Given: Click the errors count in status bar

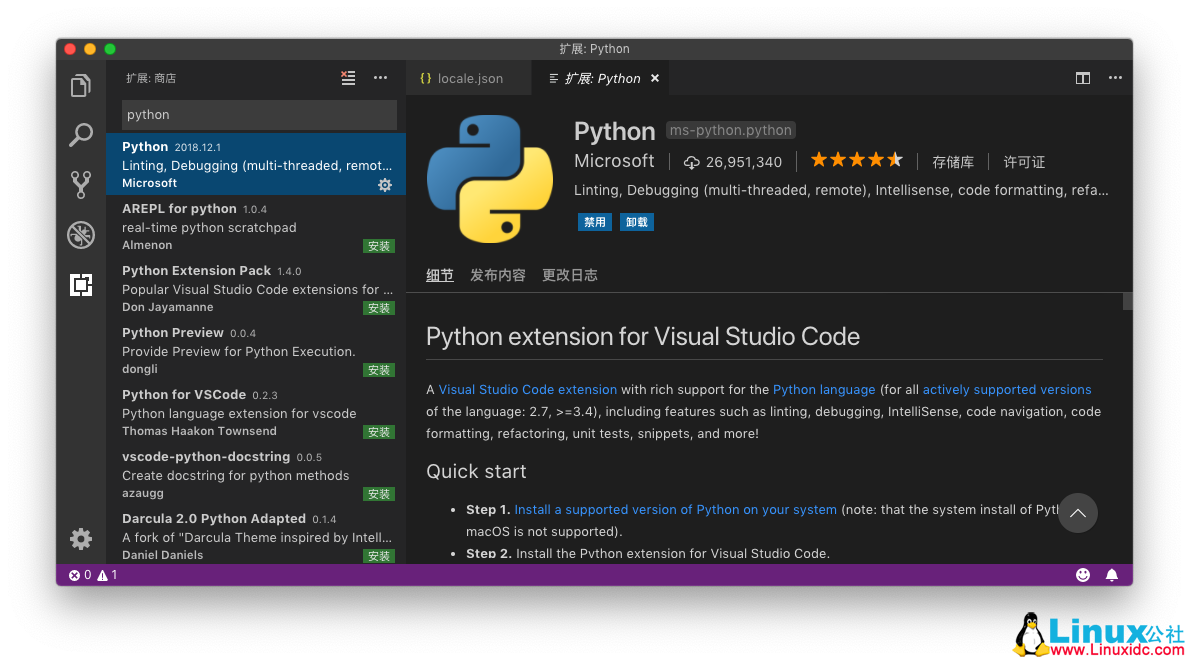Looking at the screenshot, I should coord(80,575).
